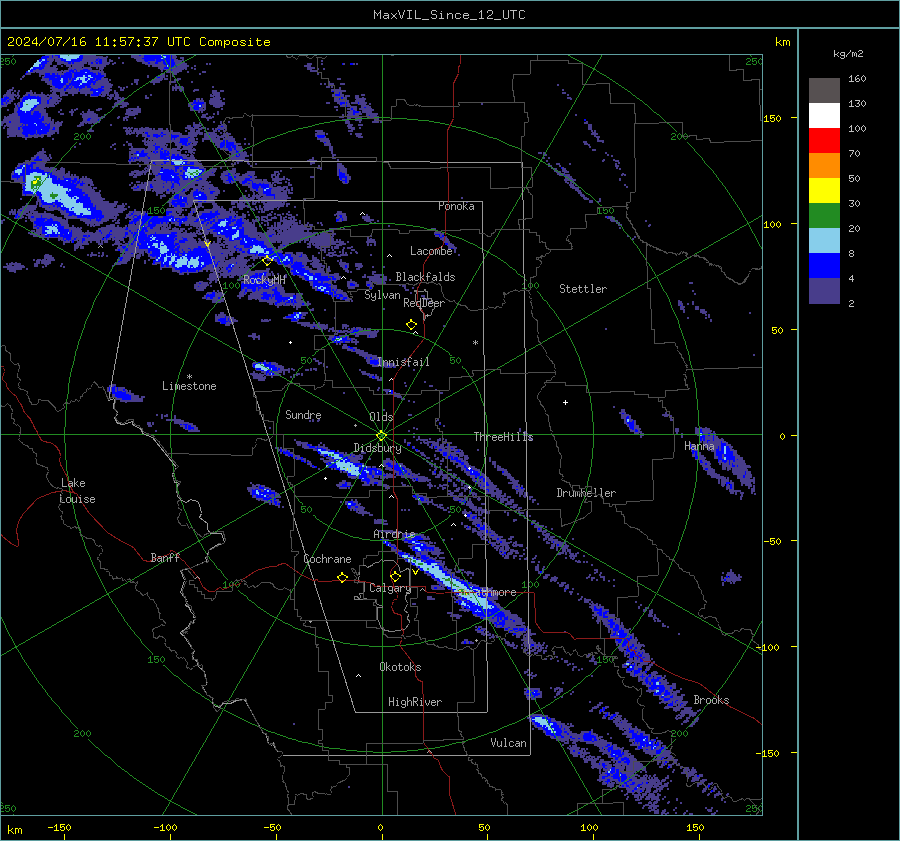Click the Banff town label
The image size is (900, 841).
pos(165,558)
